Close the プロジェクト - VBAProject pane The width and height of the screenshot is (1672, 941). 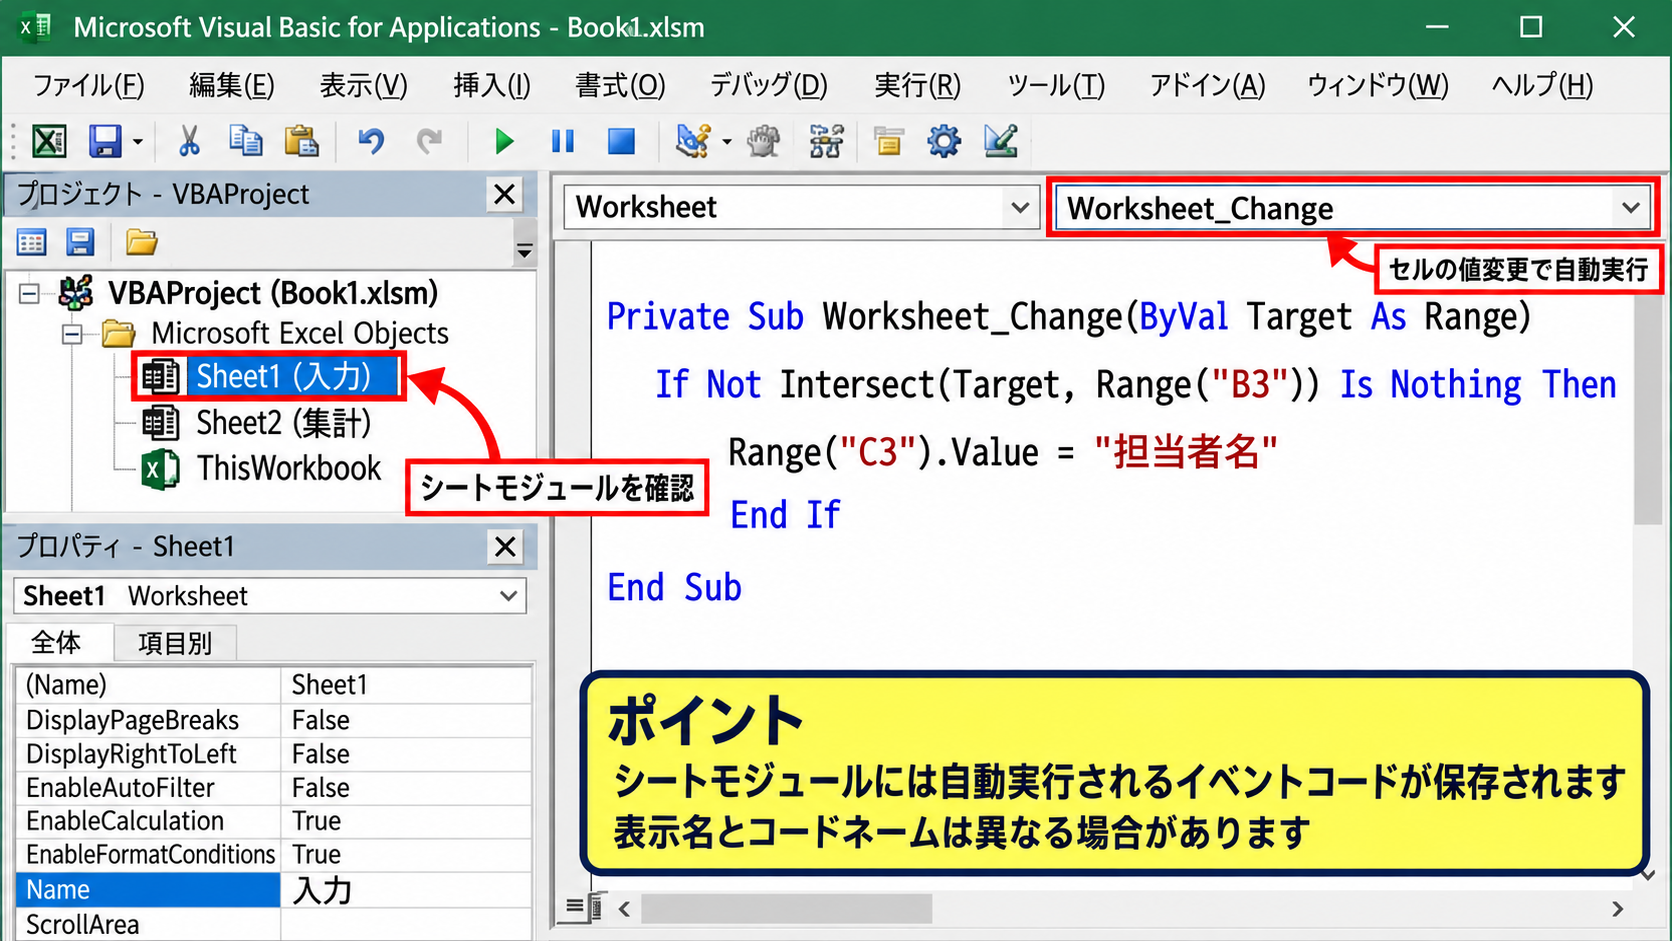505,194
